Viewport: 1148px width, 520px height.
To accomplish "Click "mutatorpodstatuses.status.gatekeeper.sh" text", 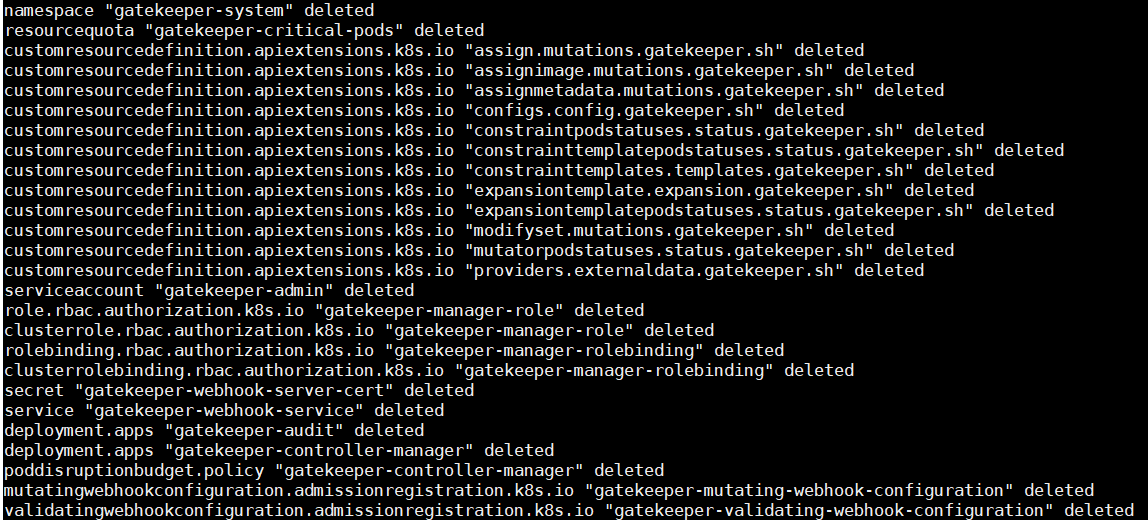I will 670,250.
